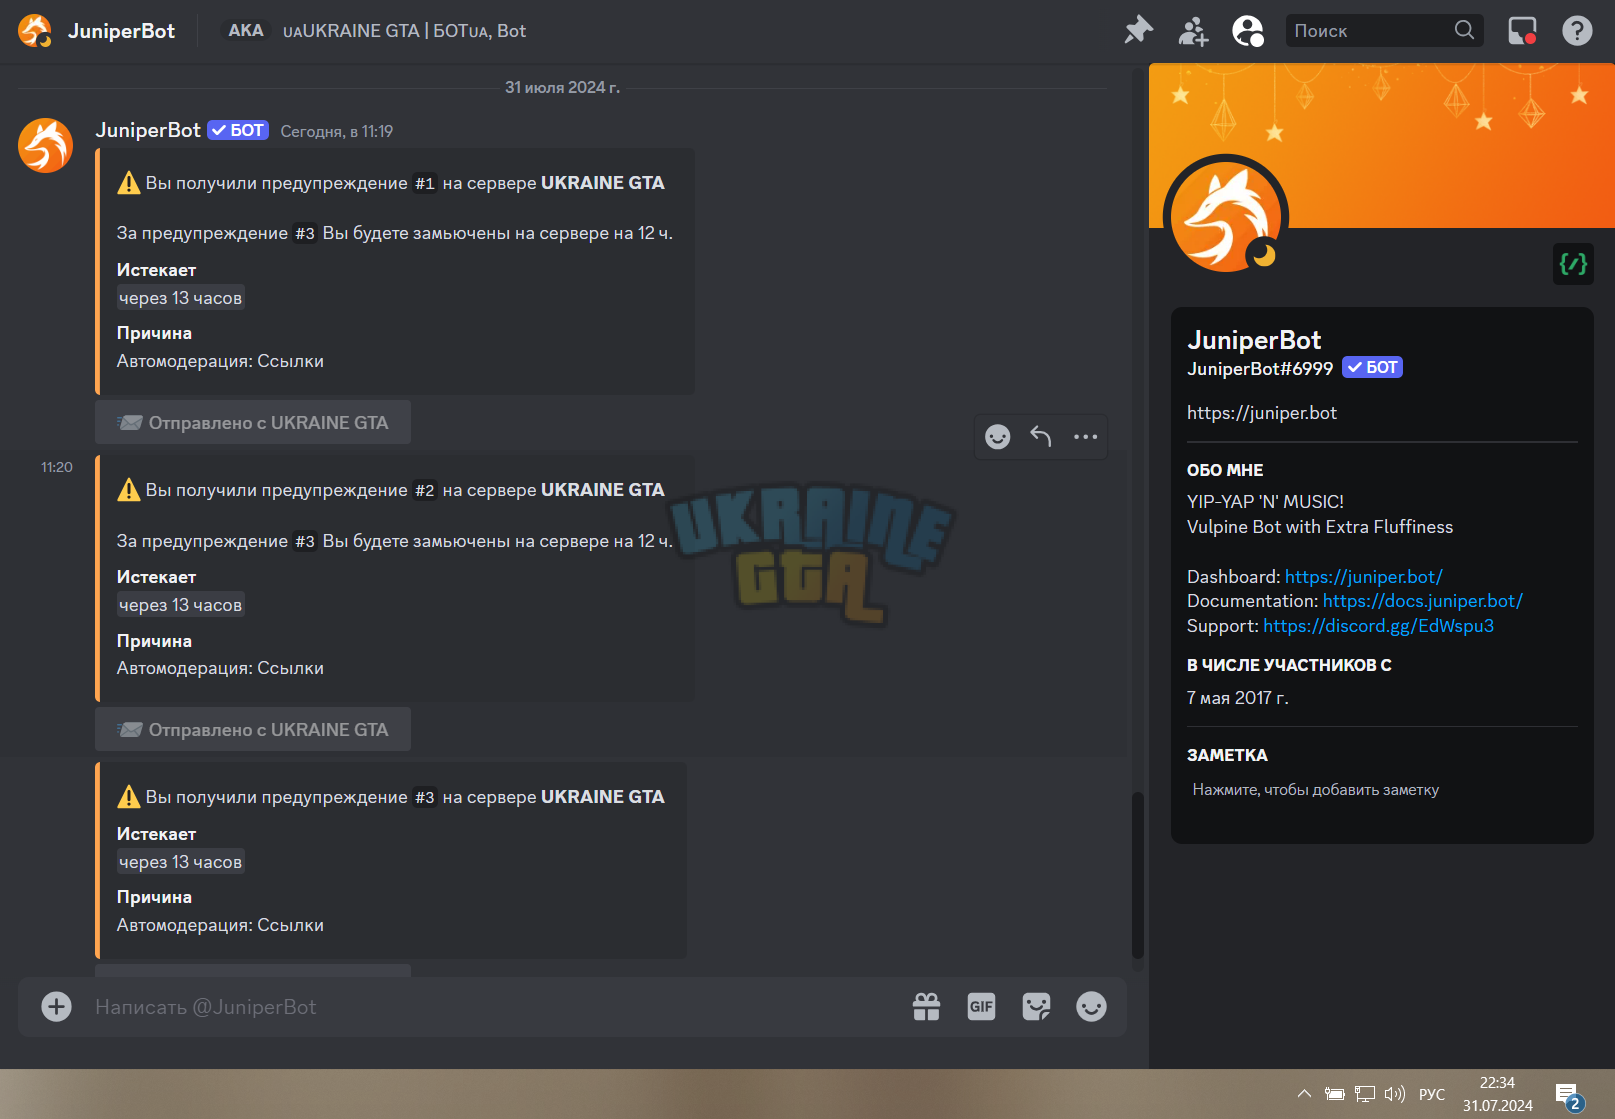Add a reaction with the smiley icon

(997, 437)
